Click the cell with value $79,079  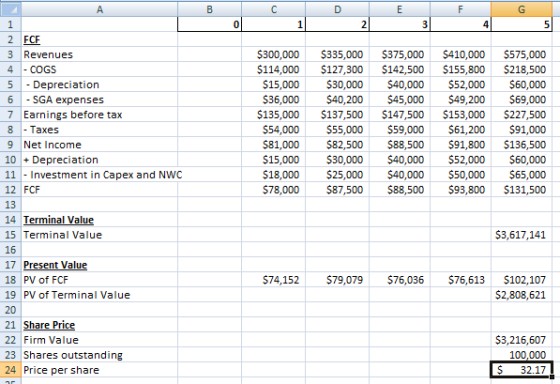338,280
